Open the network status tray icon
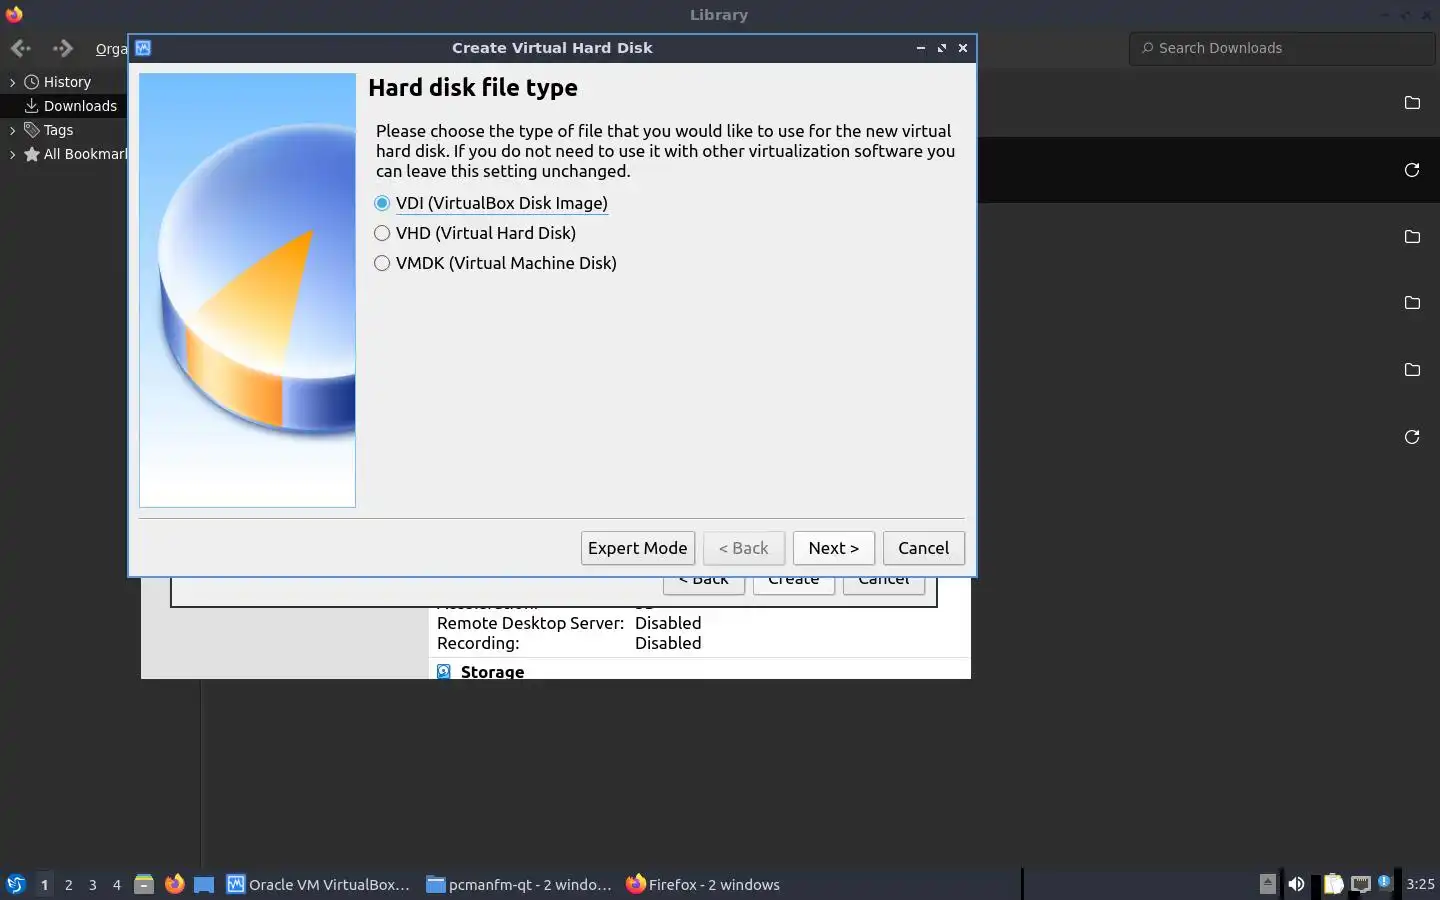The width and height of the screenshot is (1440, 900). pyautogui.click(x=1361, y=884)
